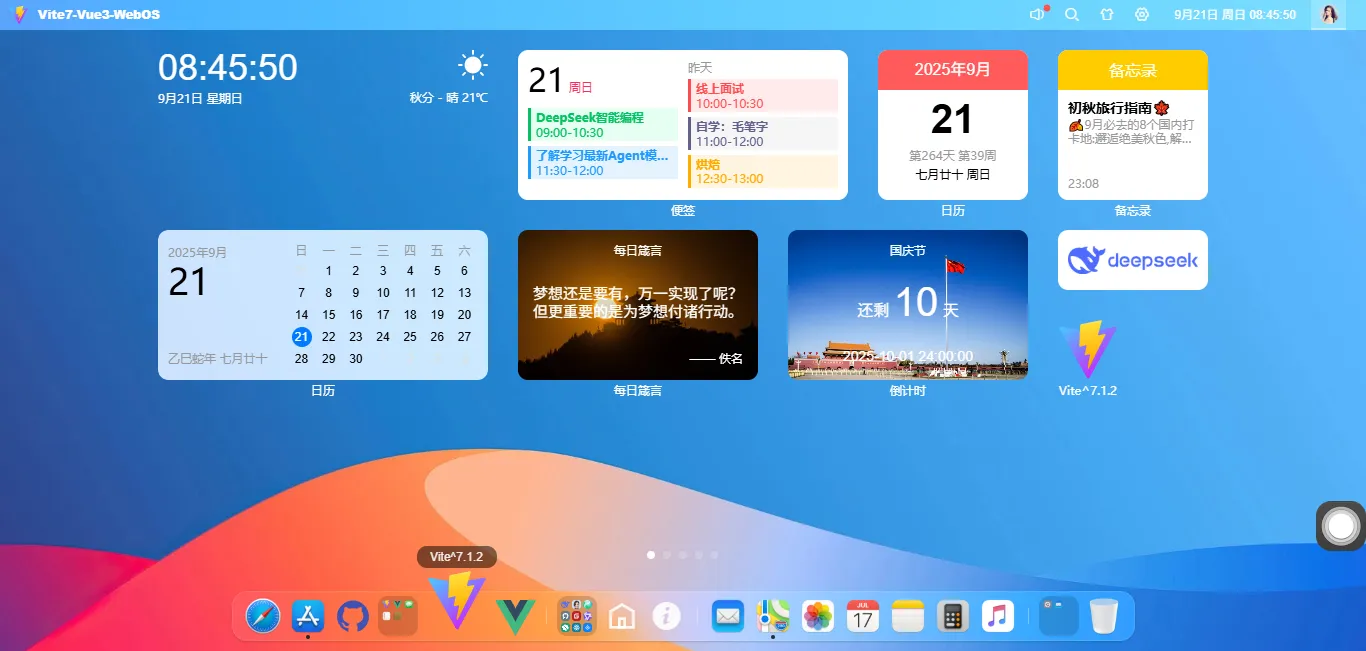This screenshot has width=1366, height=651.
Task: Open the App Store from the dock
Action: click(307, 616)
